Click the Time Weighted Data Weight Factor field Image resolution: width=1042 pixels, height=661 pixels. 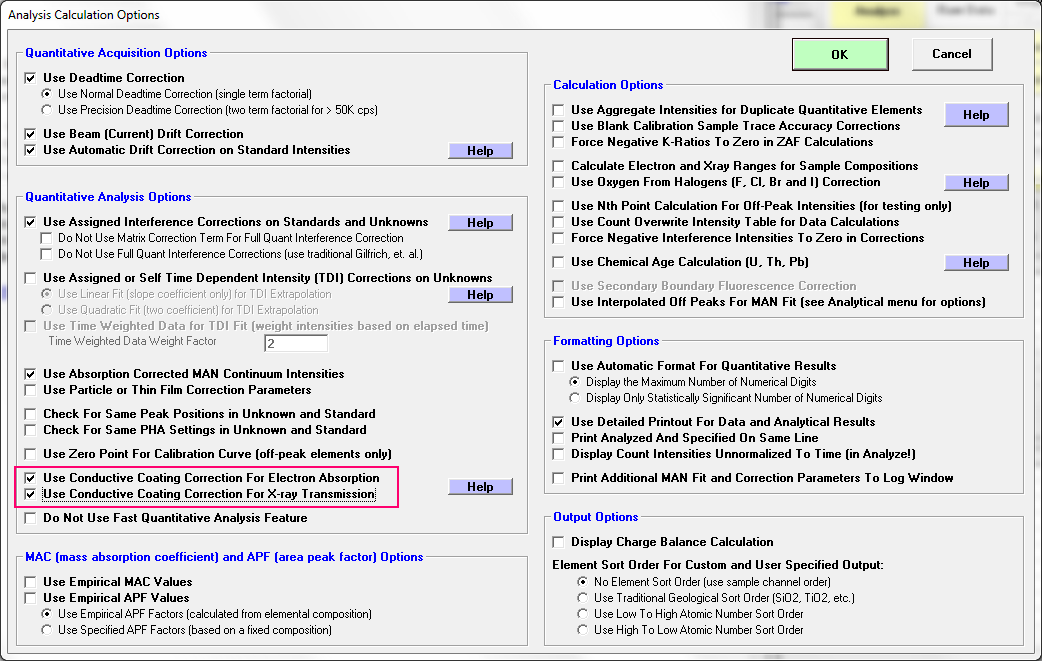[x=295, y=343]
